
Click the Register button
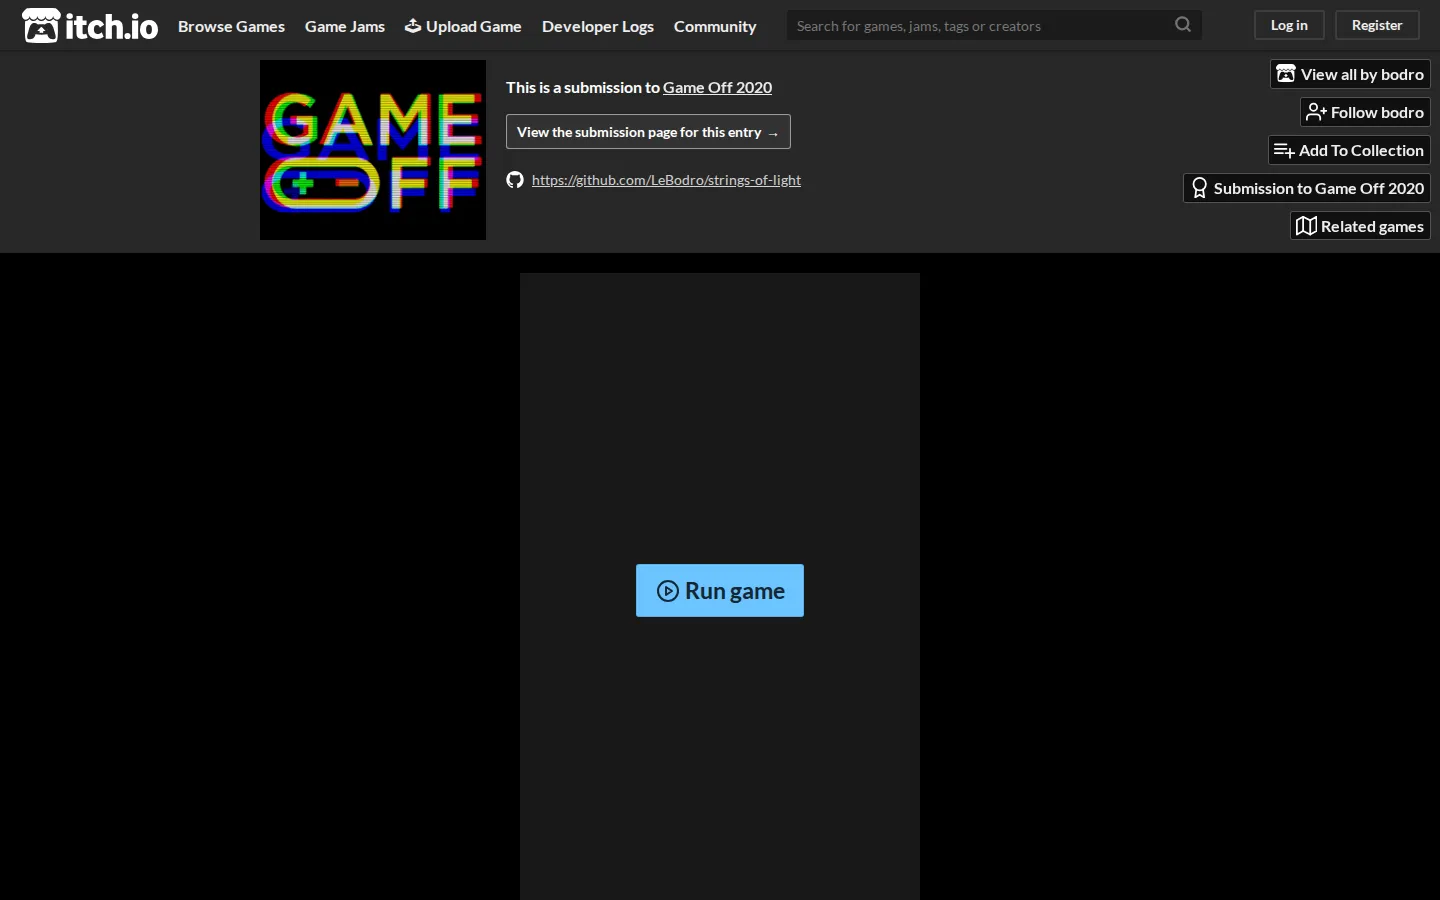click(x=1377, y=25)
